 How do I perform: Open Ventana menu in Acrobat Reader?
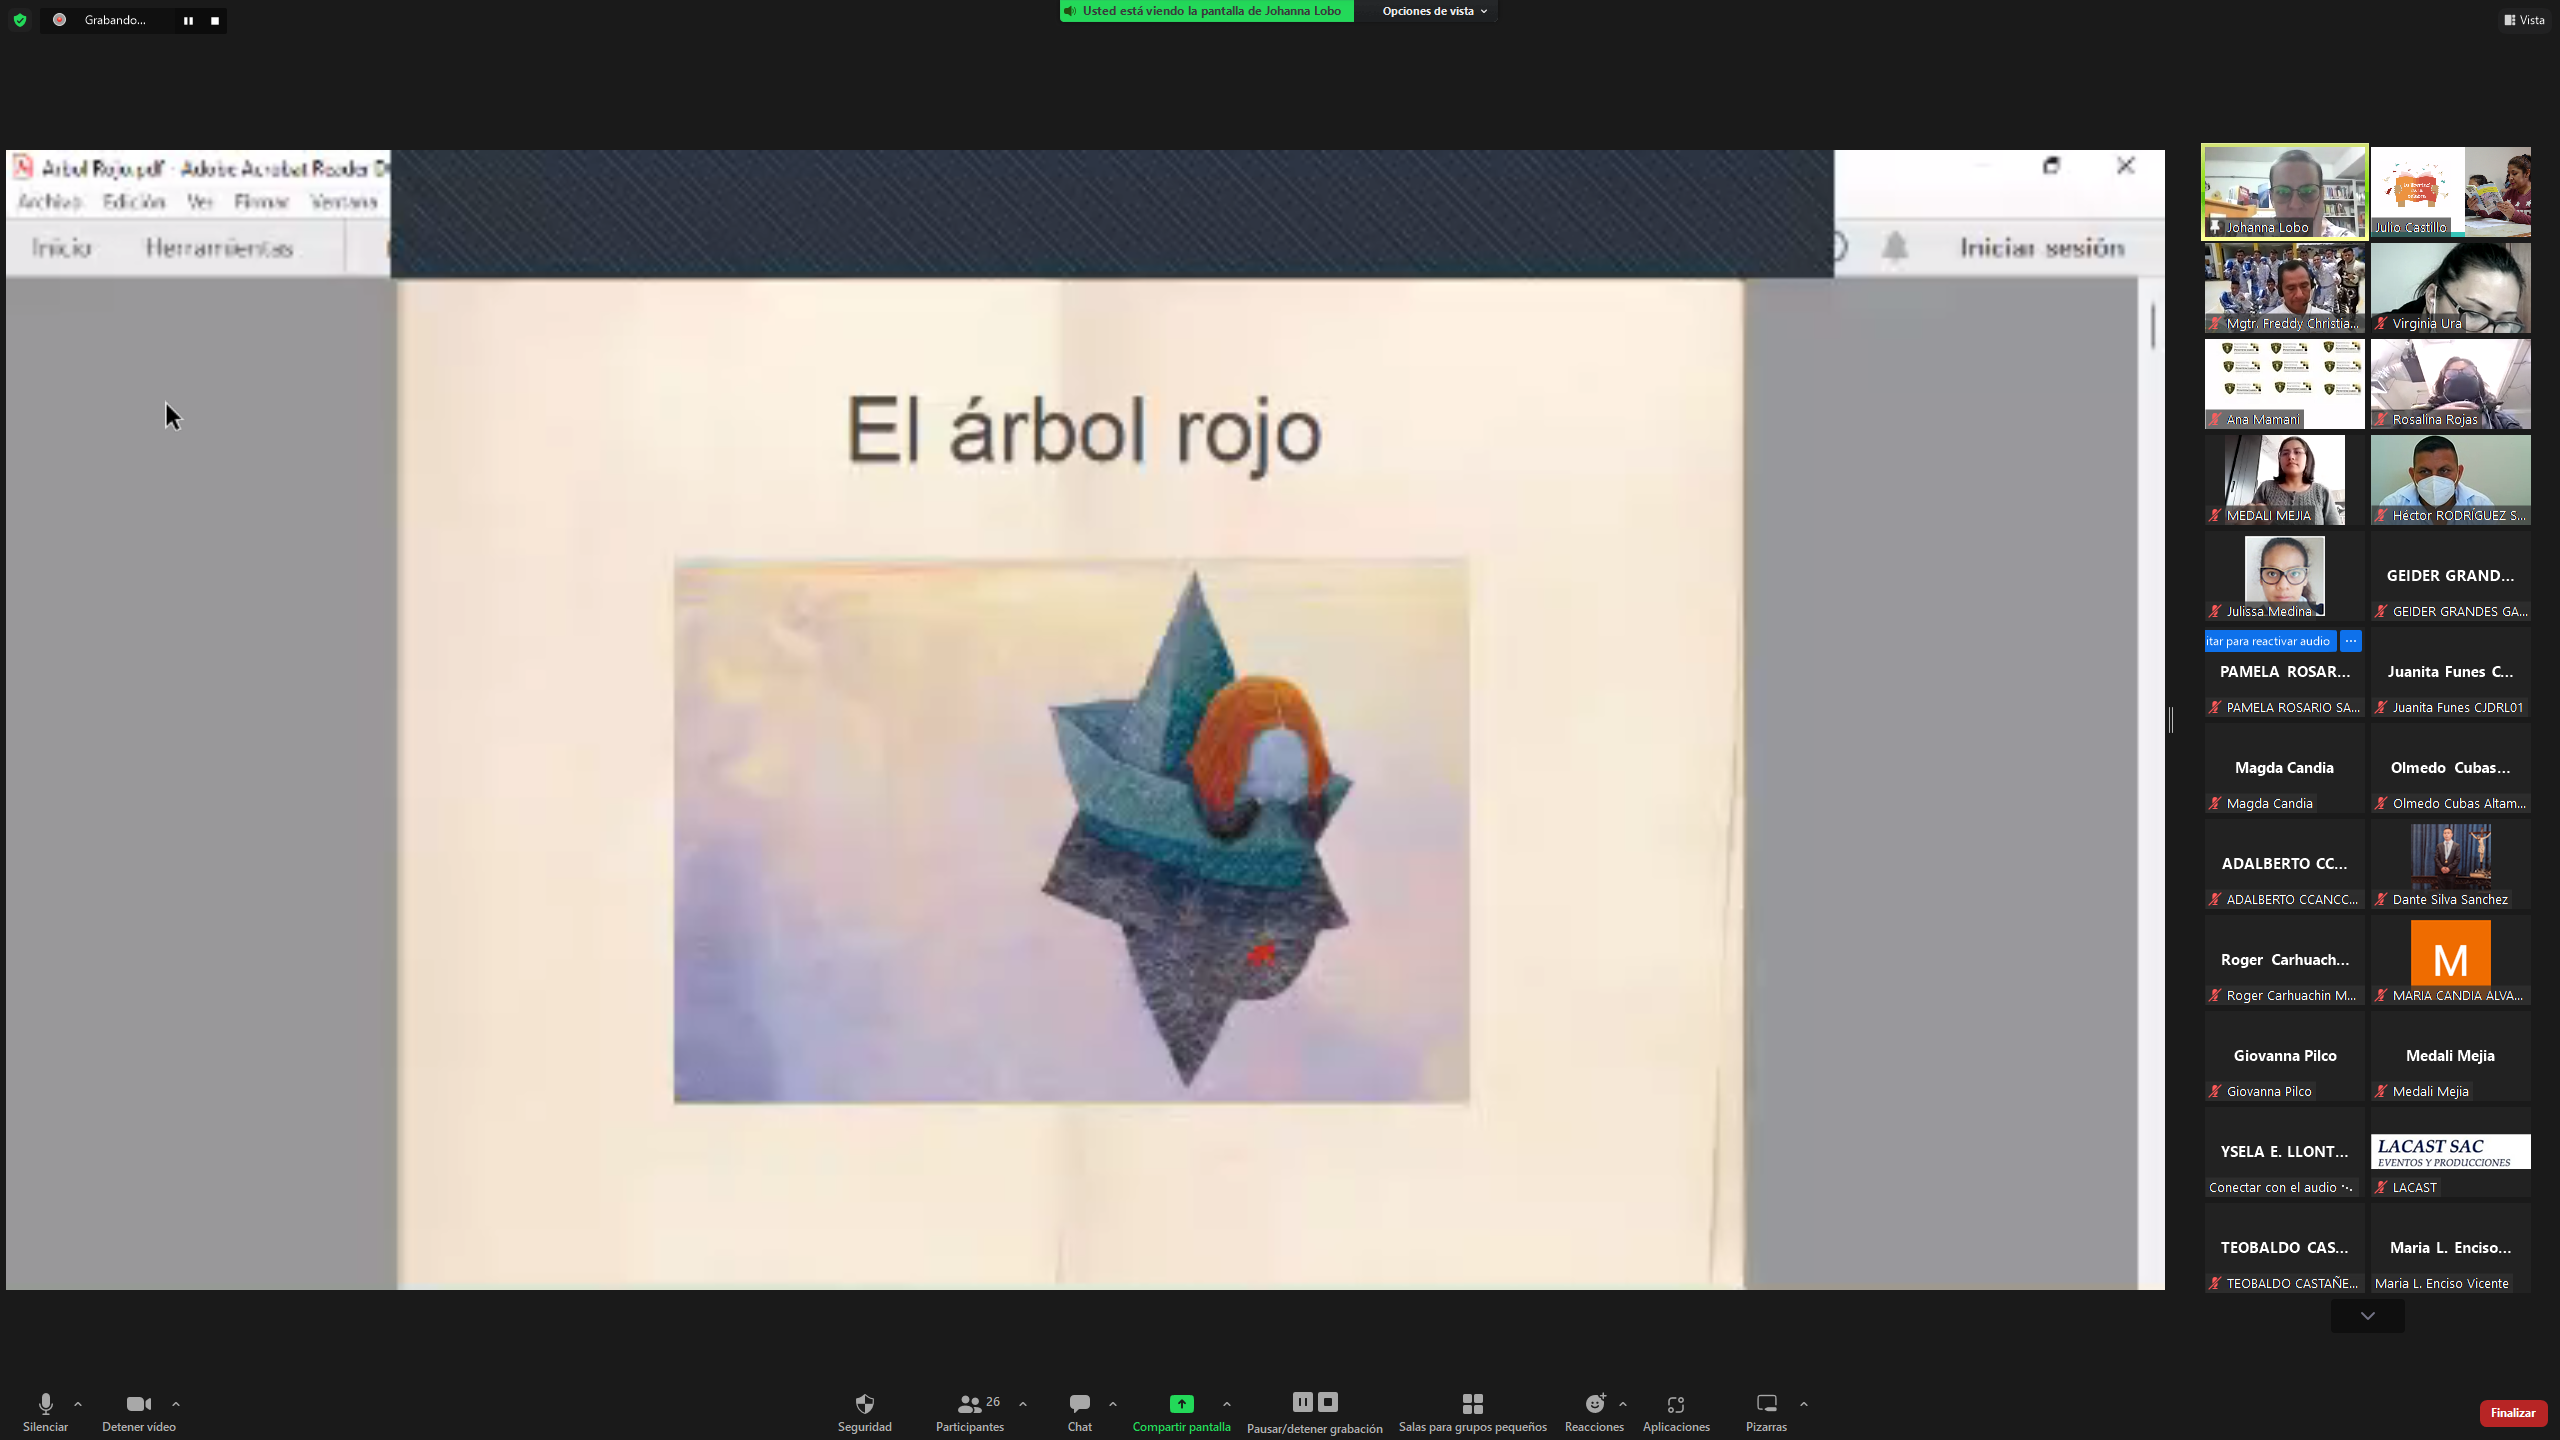[343, 202]
